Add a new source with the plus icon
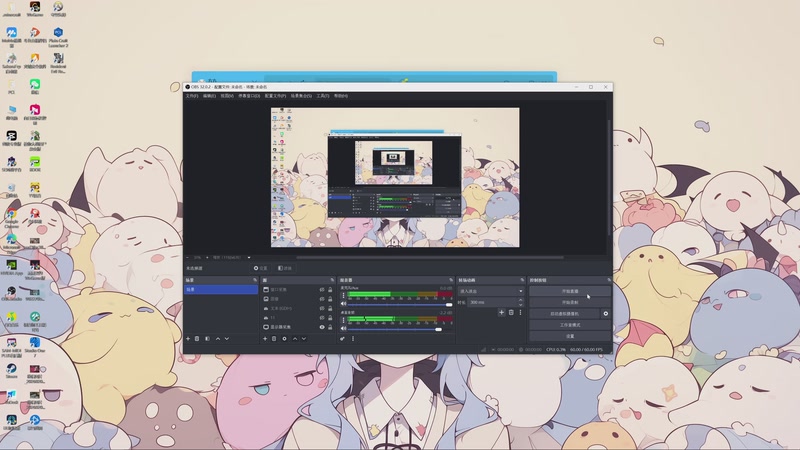The height and width of the screenshot is (450, 800). click(x=265, y=339)
